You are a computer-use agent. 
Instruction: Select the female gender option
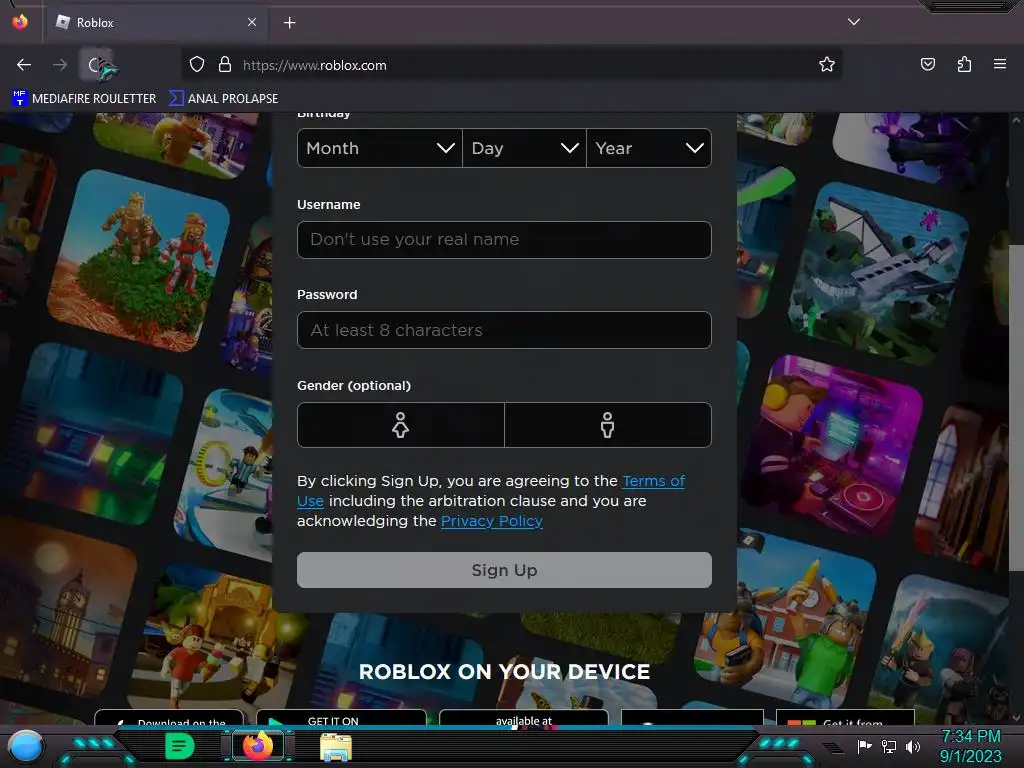400,425
